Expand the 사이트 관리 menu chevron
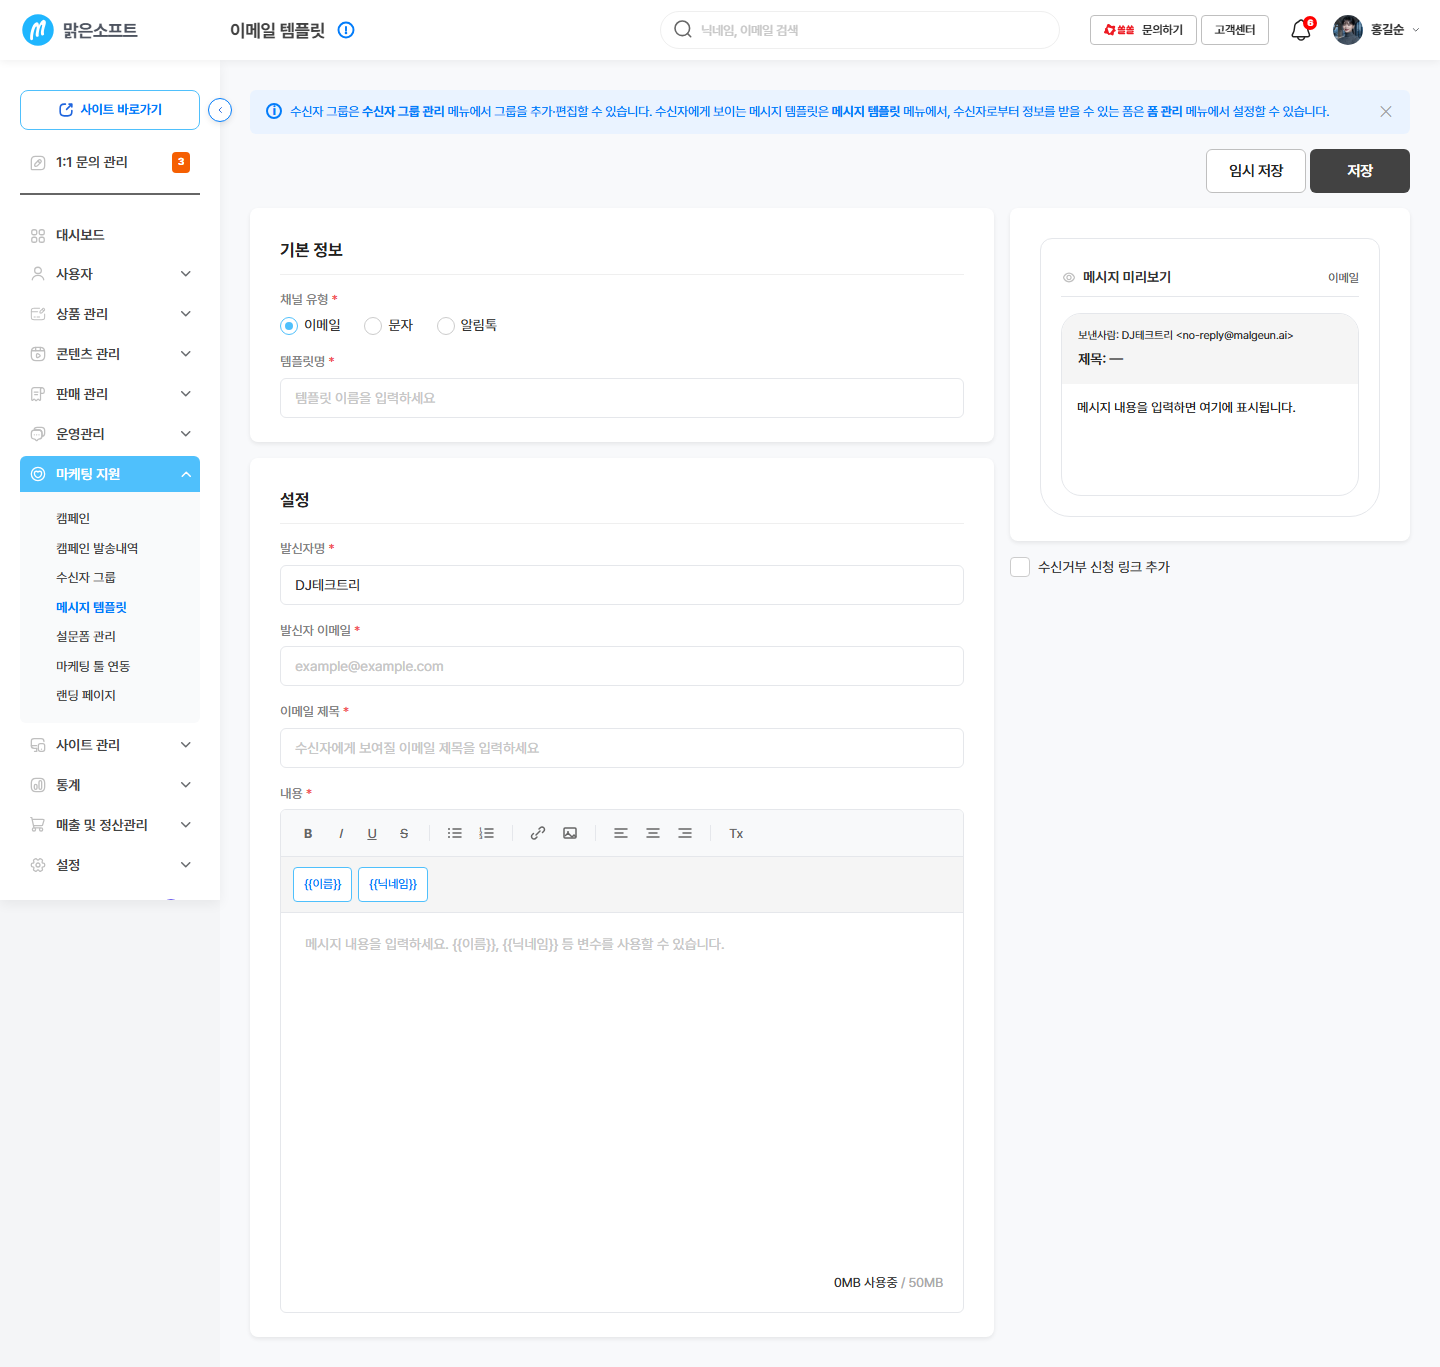The width and height of the screenshot is (1440, 1367). pos(186,745)
